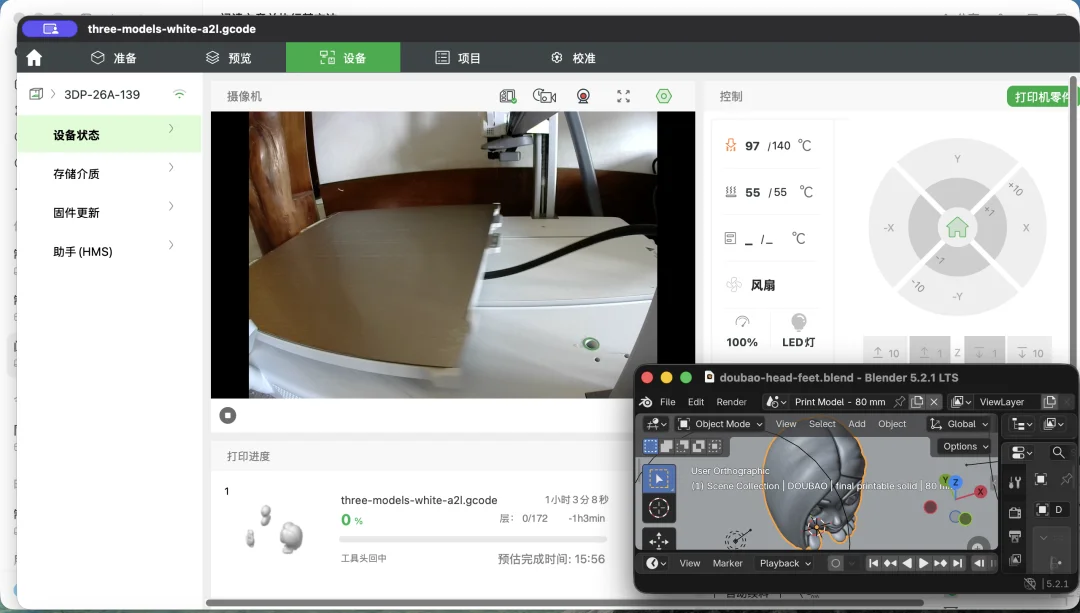Image resolution: width=1080 pixels, height=613 pixels.
Task: Click the 打印机零件 green button
Action: [1040, 97]
